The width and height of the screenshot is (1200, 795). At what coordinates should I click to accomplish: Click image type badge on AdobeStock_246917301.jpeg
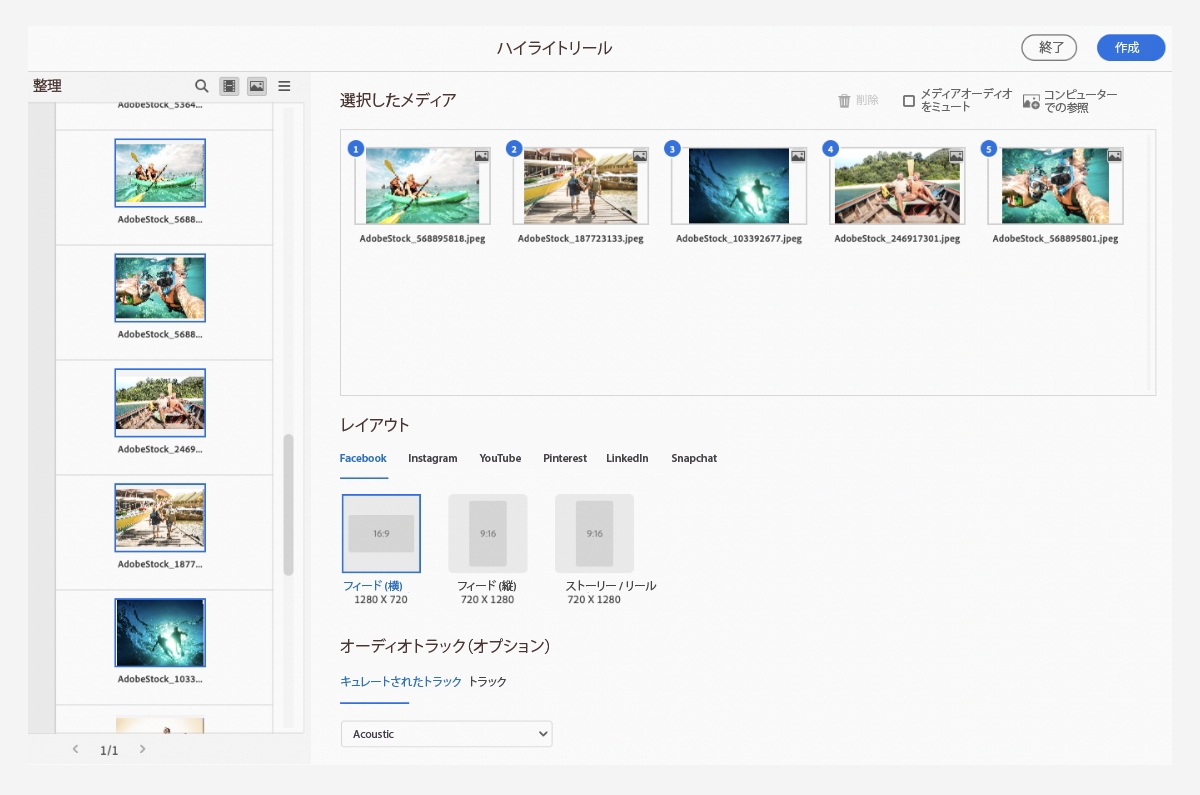tap(956, 156)
